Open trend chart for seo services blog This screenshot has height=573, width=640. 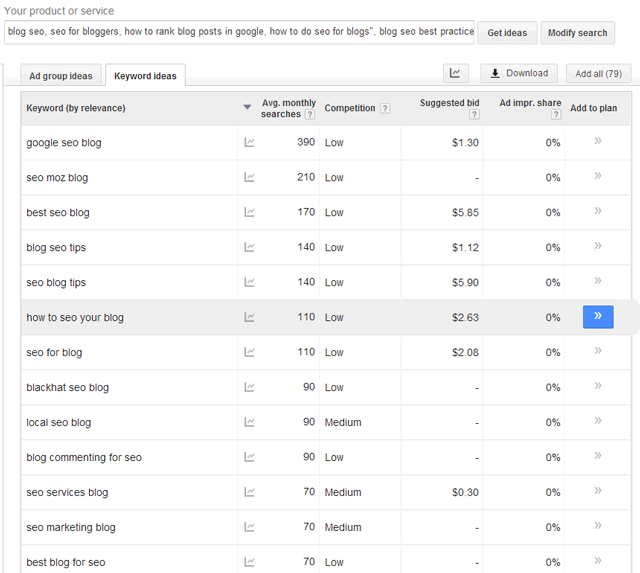coord(249,492)
